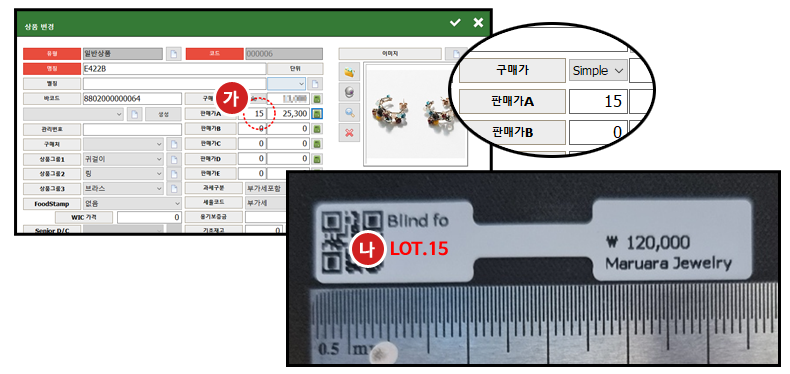This screenshot has height=374, width=790.
Task: Open calculator icon for 판매가A row
Action: coord(317,114)
